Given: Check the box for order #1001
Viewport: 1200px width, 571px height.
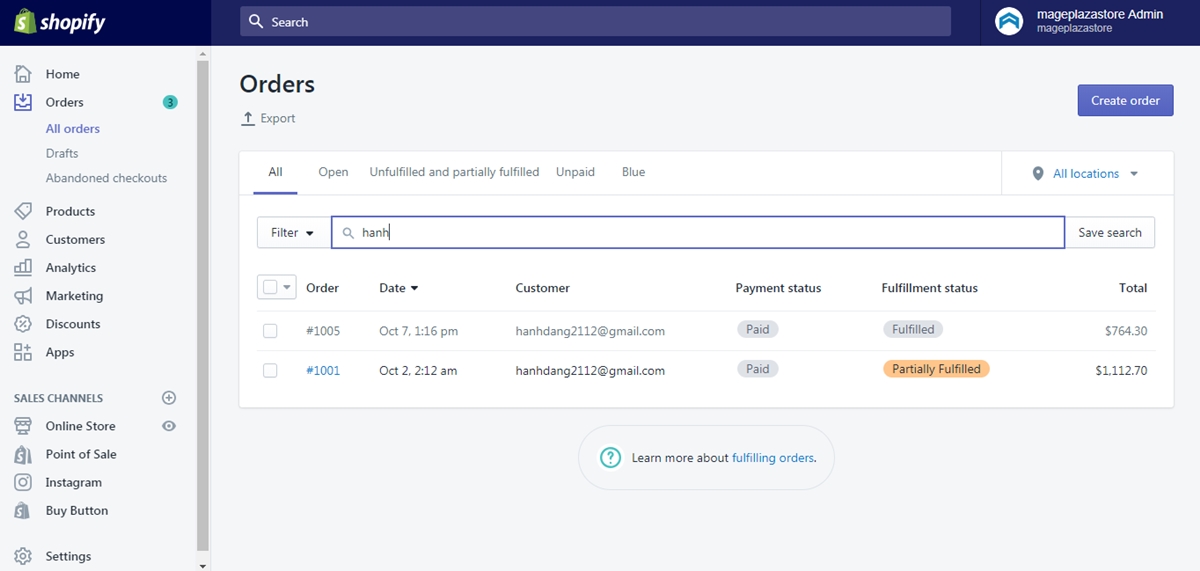Looking at the screenshot, I should click(270, 370).
